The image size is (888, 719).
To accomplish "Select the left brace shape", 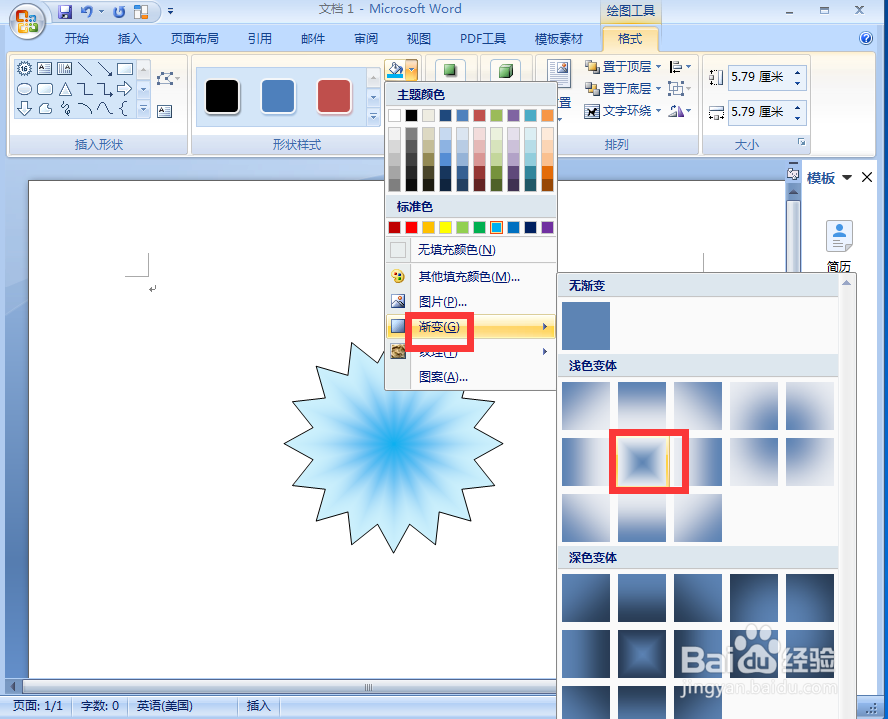I will point(124,108).
